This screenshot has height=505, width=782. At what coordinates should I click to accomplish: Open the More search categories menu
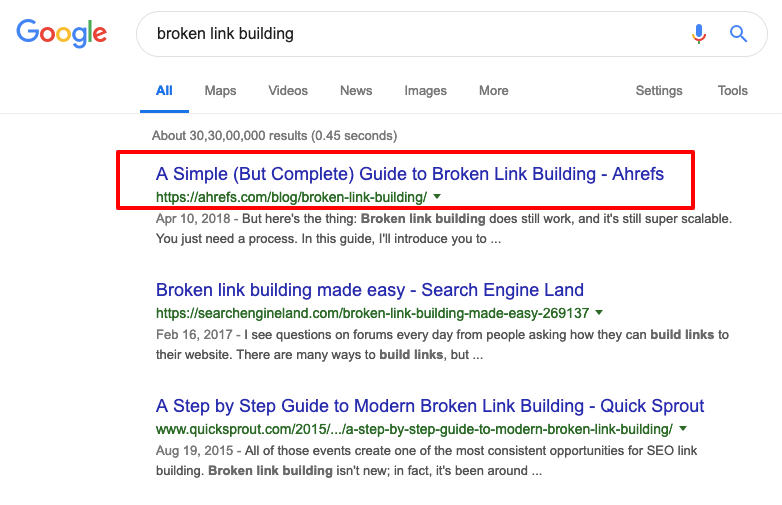(494, 91)
